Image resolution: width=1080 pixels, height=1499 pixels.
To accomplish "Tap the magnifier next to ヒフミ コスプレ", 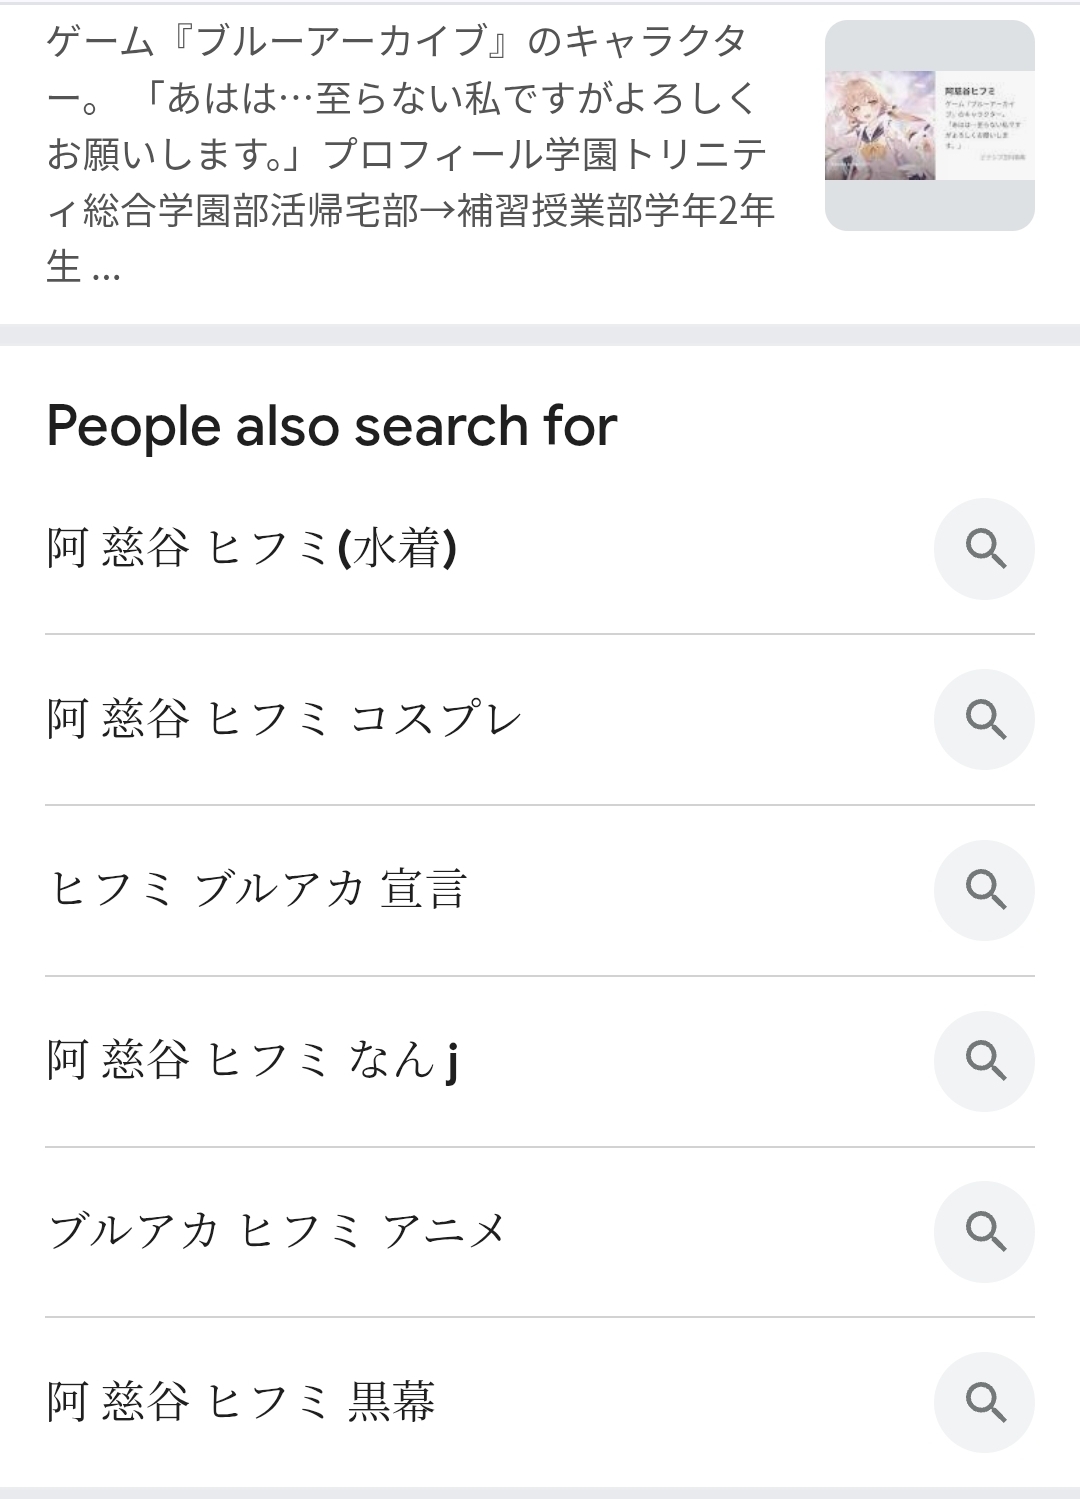I will [985, 719].
